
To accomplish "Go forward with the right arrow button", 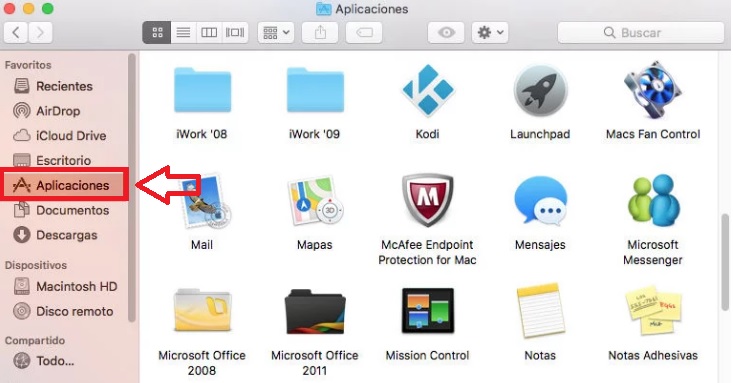I will pyautogui.click(x=41, y=33).
